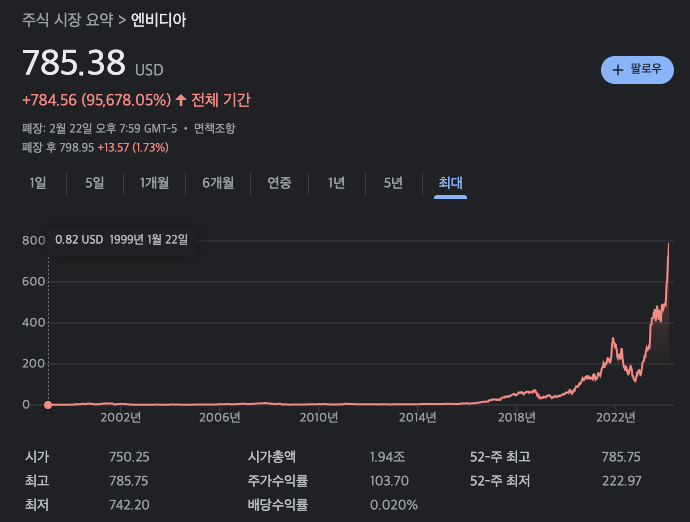Viewport: 690px width, 522px height.
Task: Switch to the 6개월 chart tab
Action: (x=218, y=183)
